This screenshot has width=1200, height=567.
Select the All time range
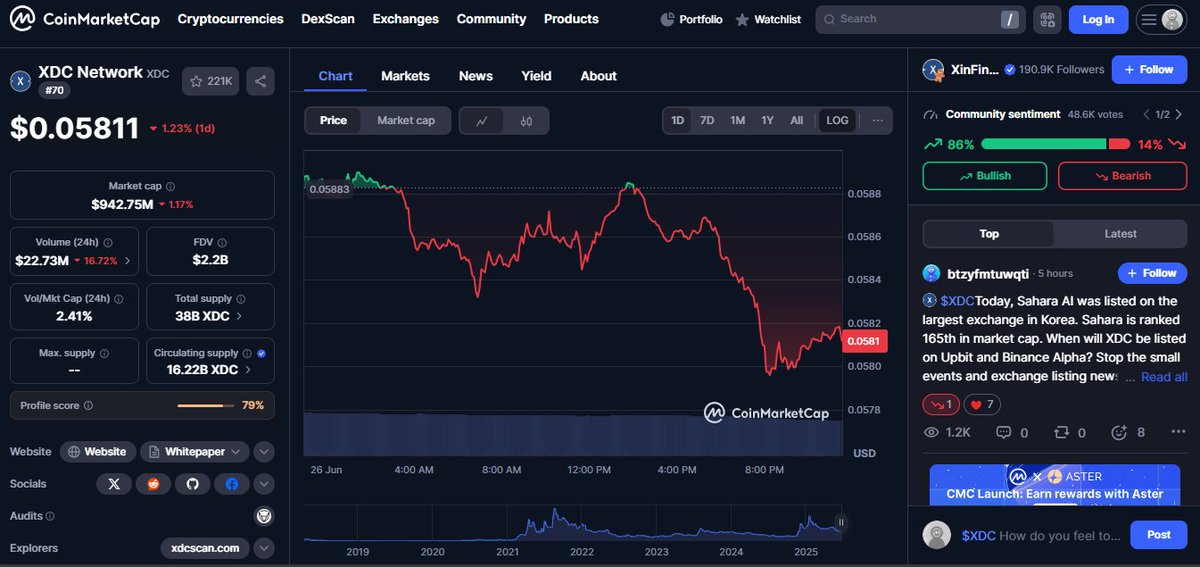796,120
